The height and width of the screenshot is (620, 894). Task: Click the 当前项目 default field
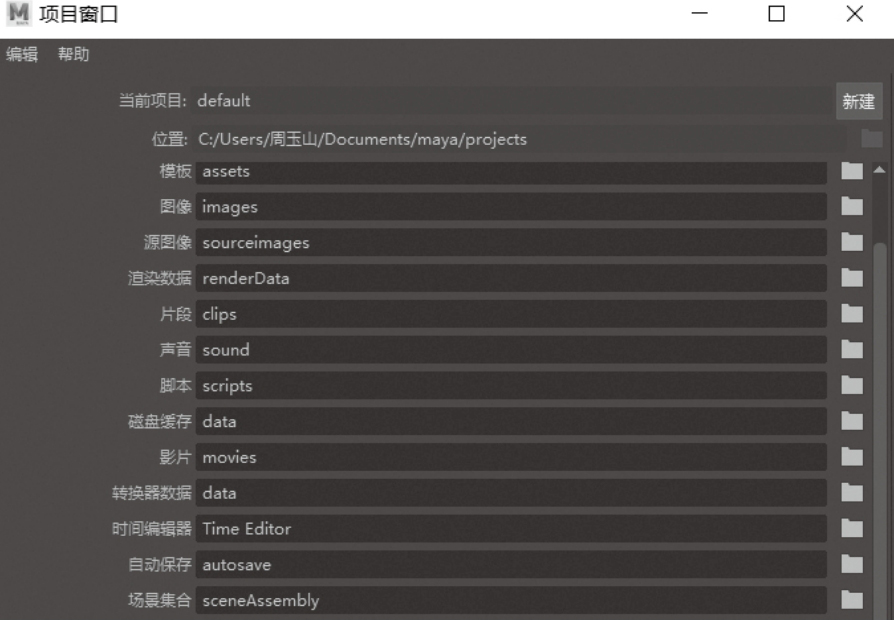511,101
